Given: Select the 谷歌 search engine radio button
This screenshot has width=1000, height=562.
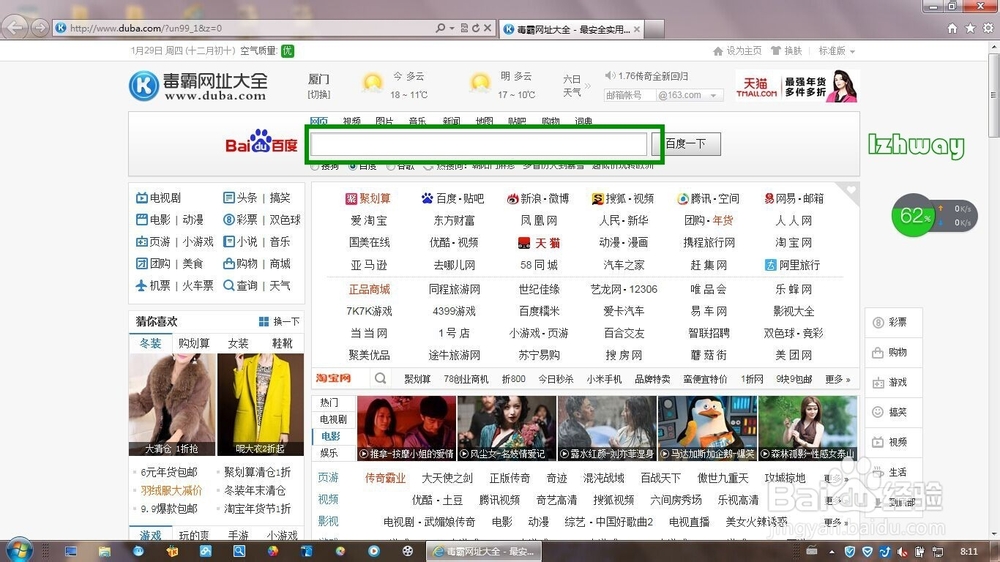Looking at the screenshot, I should (390, 166).
